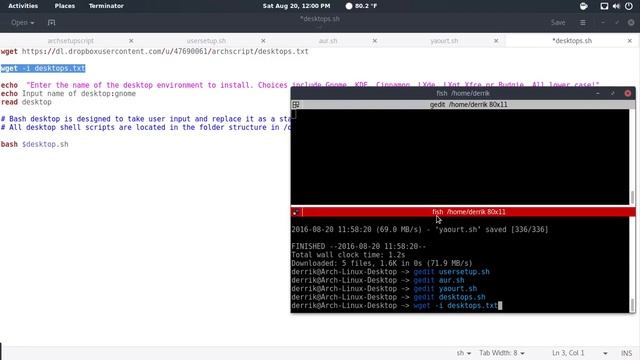Click the 'Total wall clock time: 1.2s' line
640x360 pixels.
click(x=348, y=255)
